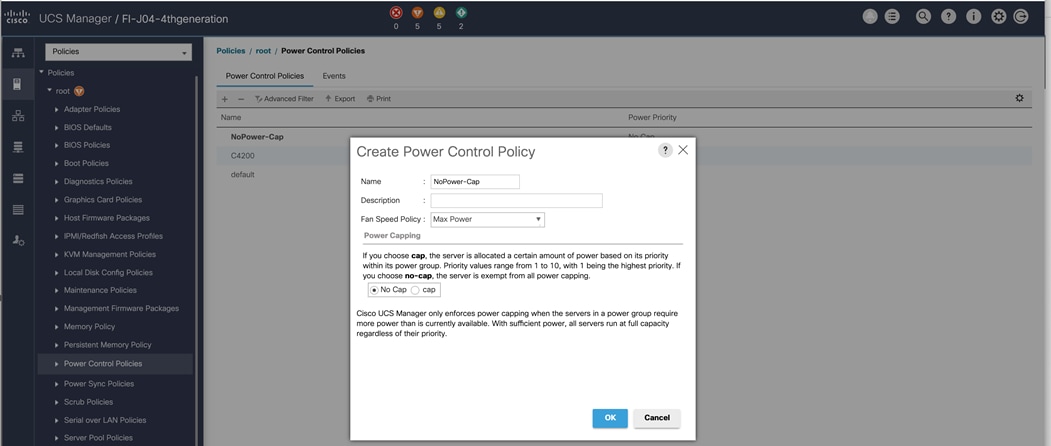Open the SAN icon in left rail

[x=18, y=147]
